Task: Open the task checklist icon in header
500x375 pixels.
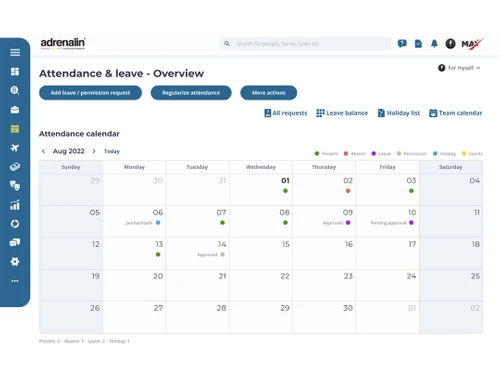Action: (x=418, y=44)
